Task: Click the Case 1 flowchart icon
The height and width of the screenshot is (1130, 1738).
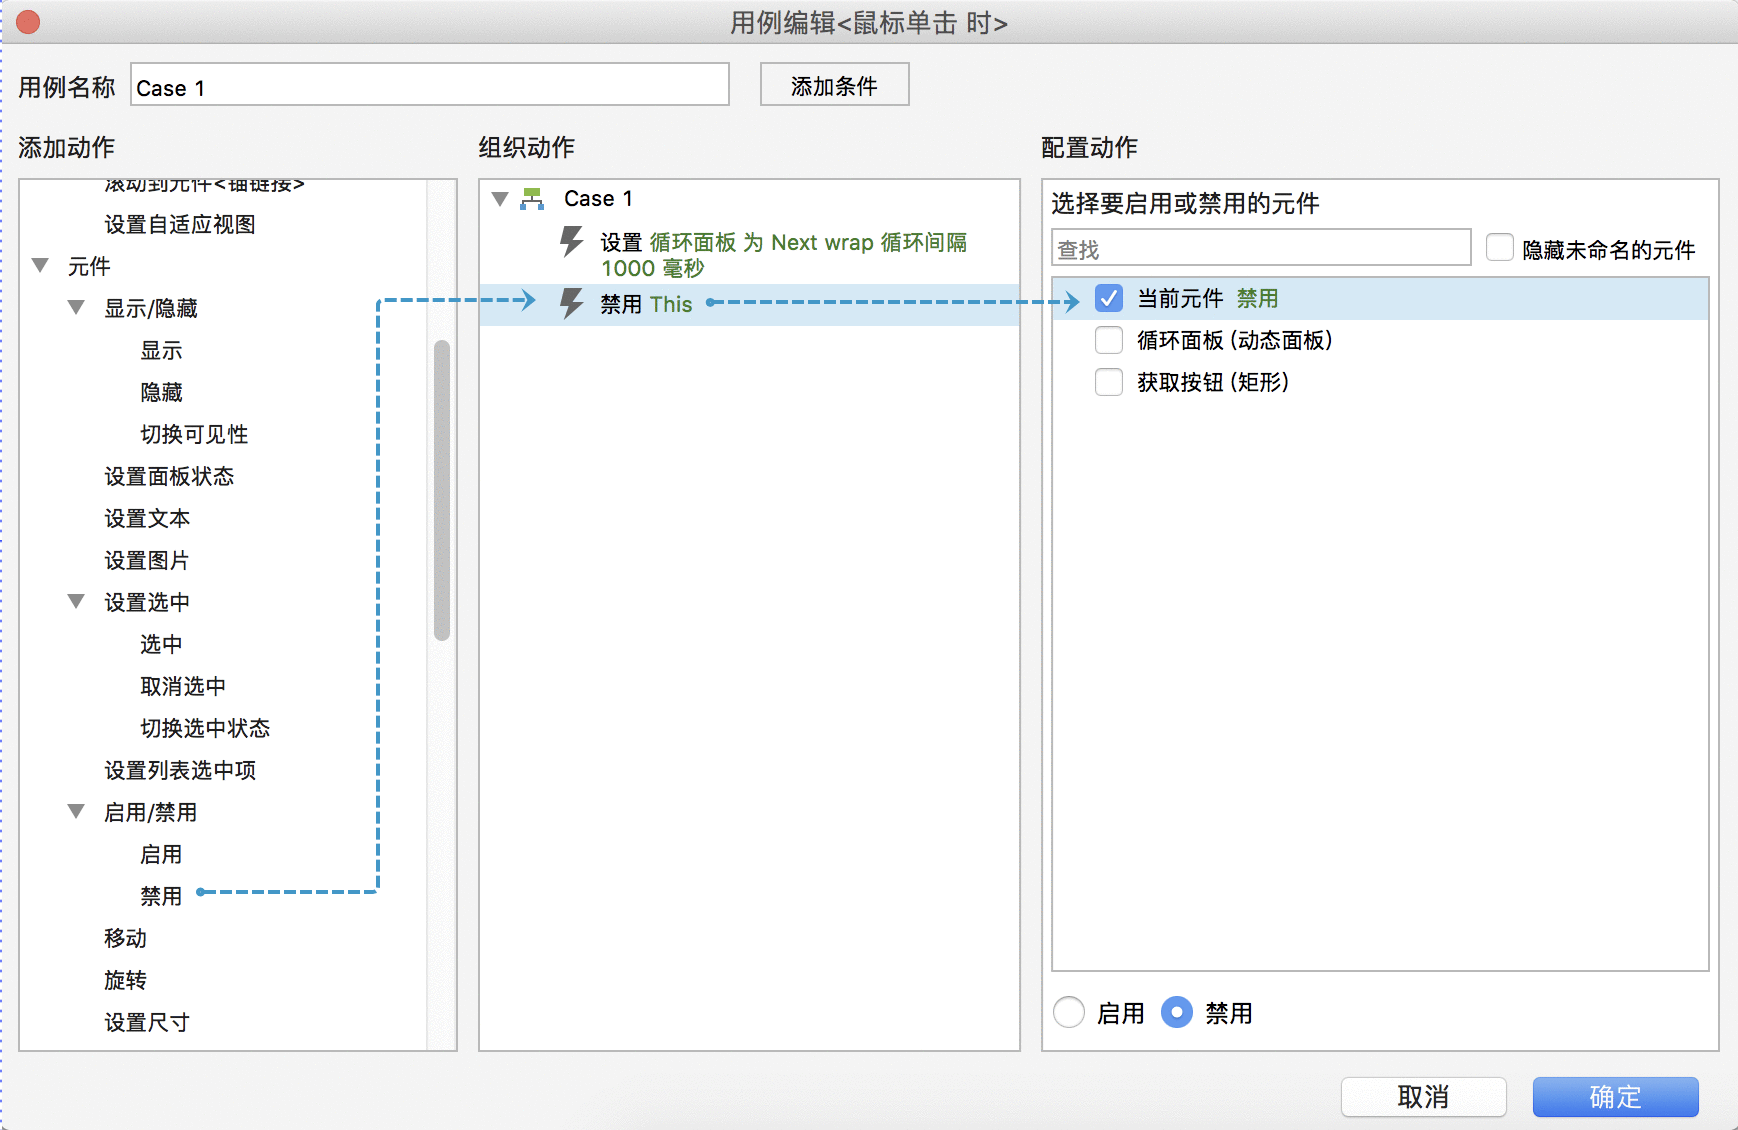Action: tap(532, 199)
